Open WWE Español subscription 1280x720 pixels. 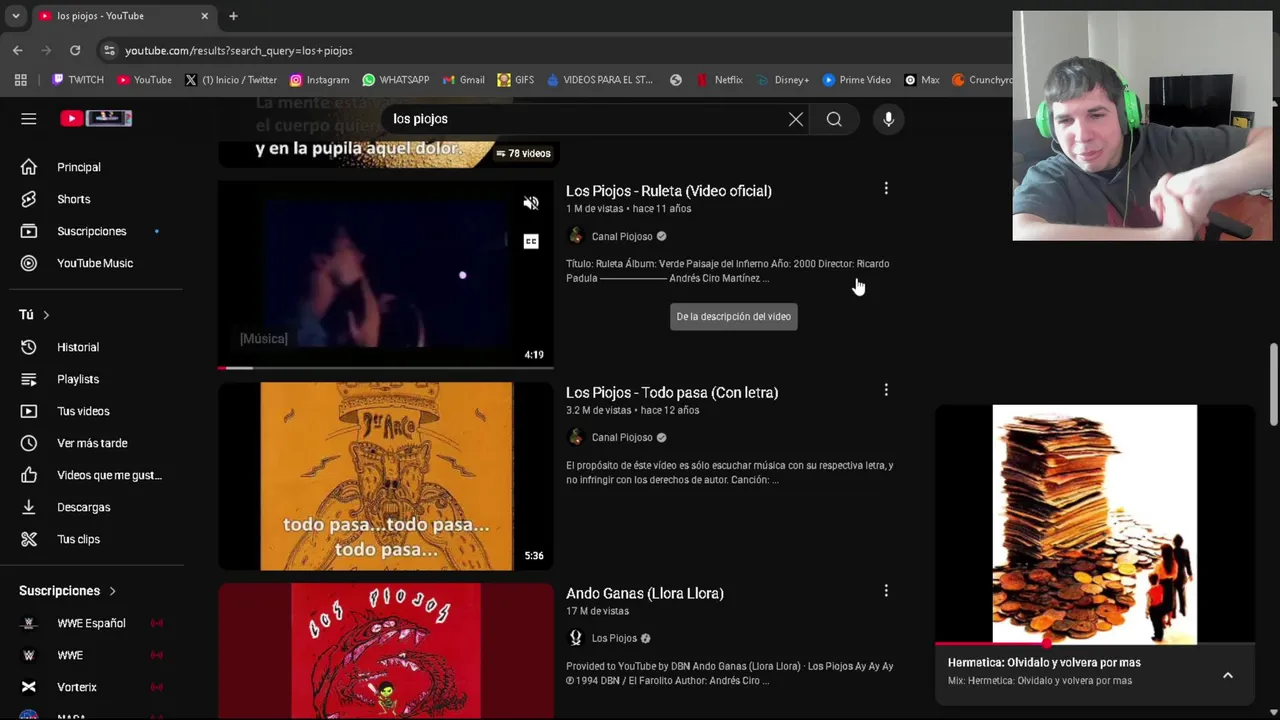(92, 623)
